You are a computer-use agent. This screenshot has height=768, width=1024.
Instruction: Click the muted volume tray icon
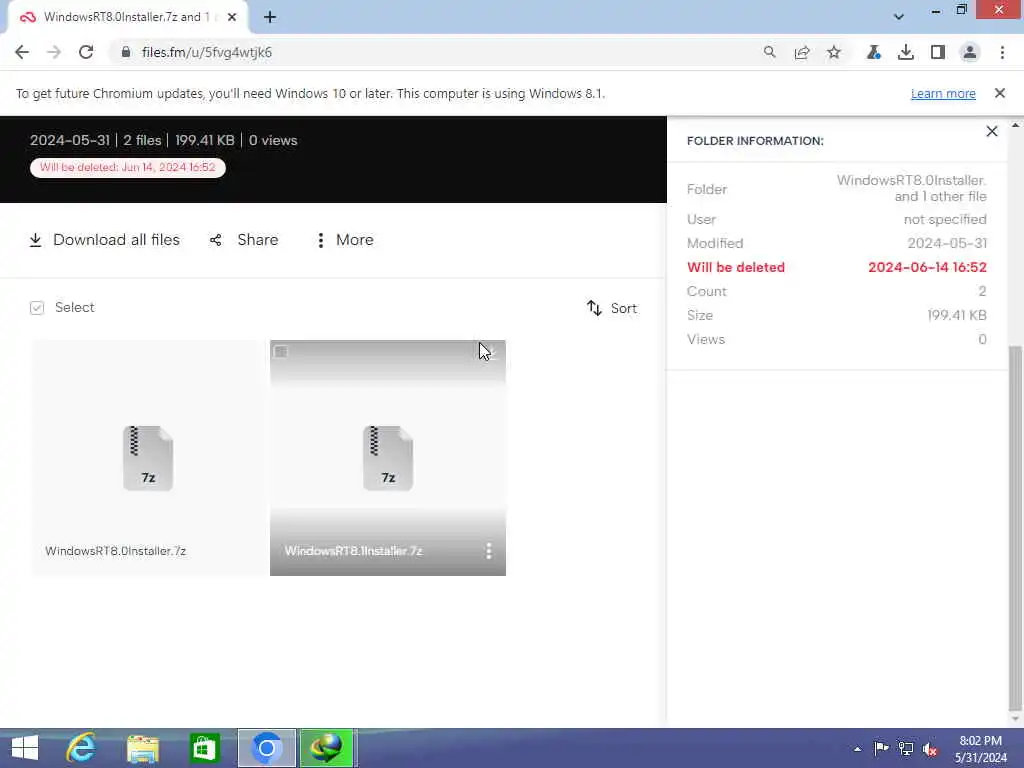click(930, 748)
